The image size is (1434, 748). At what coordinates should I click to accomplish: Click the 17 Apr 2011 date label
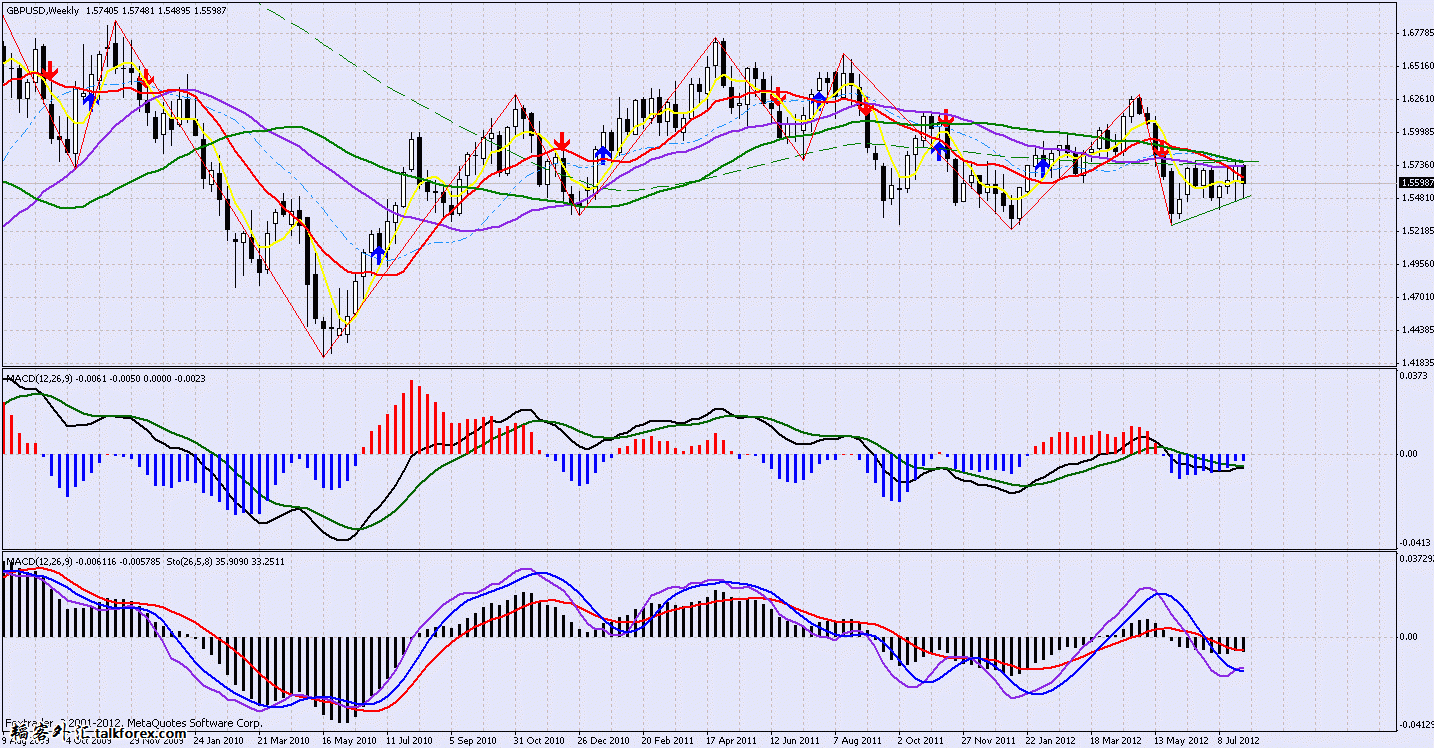point(731,740)
